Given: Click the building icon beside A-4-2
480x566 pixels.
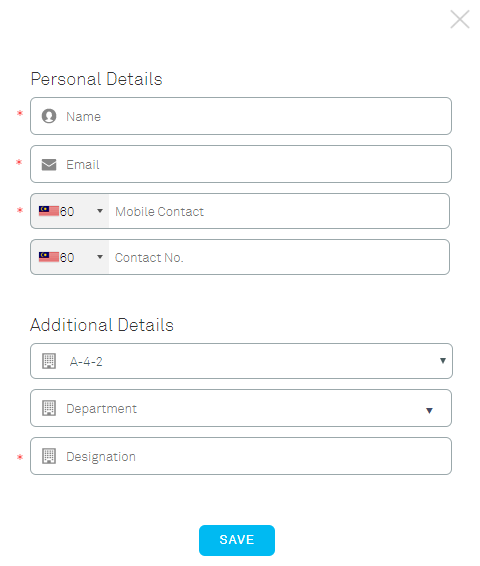Looking at the screenshot, I should point(49,361).
